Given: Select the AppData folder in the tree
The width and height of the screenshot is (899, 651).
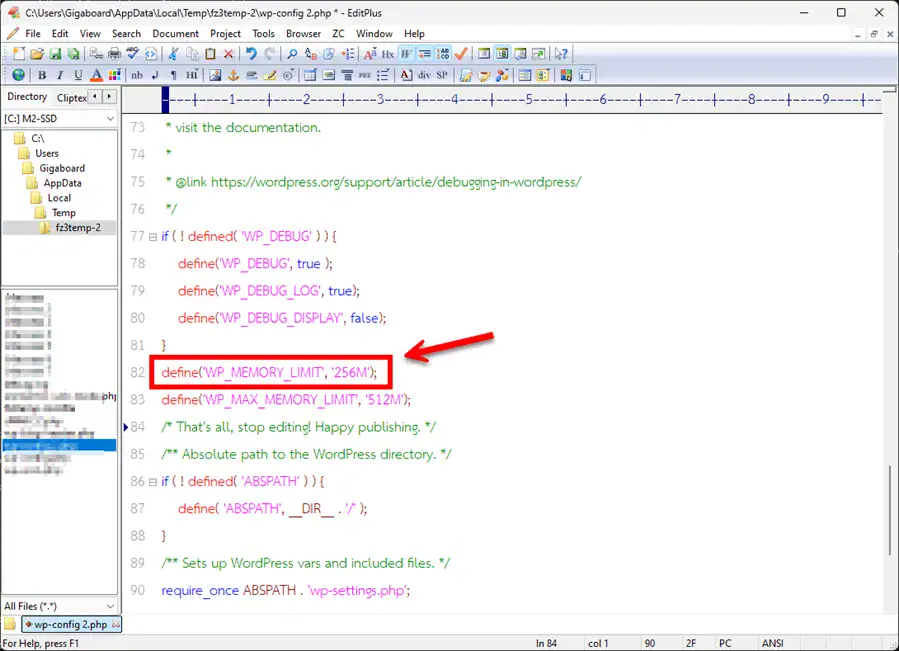Looking at the screenshot, I should tap(62, 183).
